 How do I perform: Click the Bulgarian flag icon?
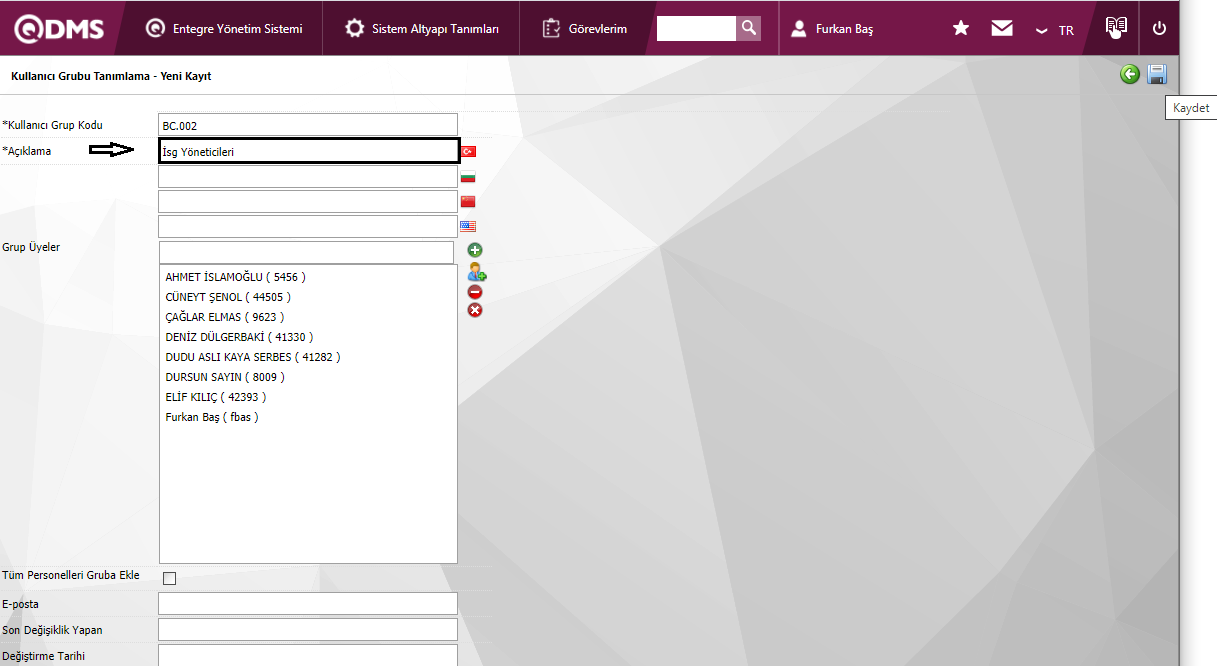(468, 177)
